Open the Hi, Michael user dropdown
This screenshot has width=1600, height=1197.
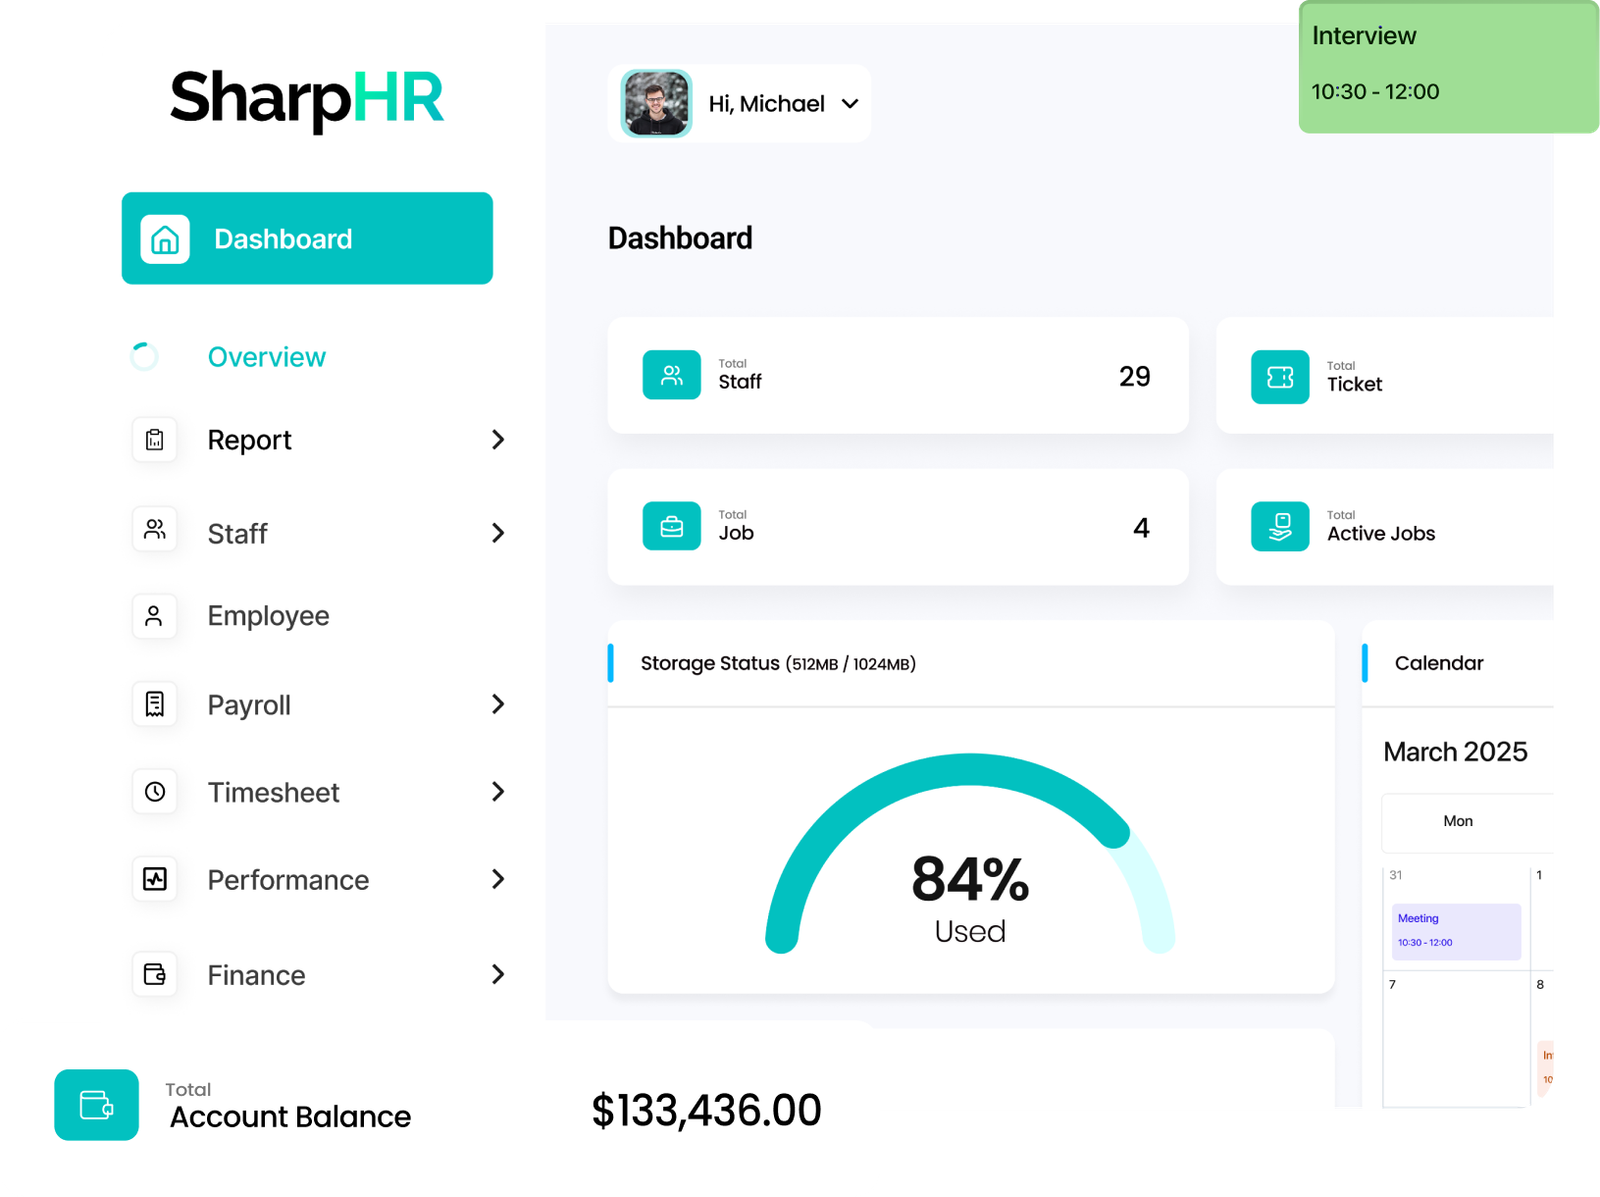tap(850, 104)
